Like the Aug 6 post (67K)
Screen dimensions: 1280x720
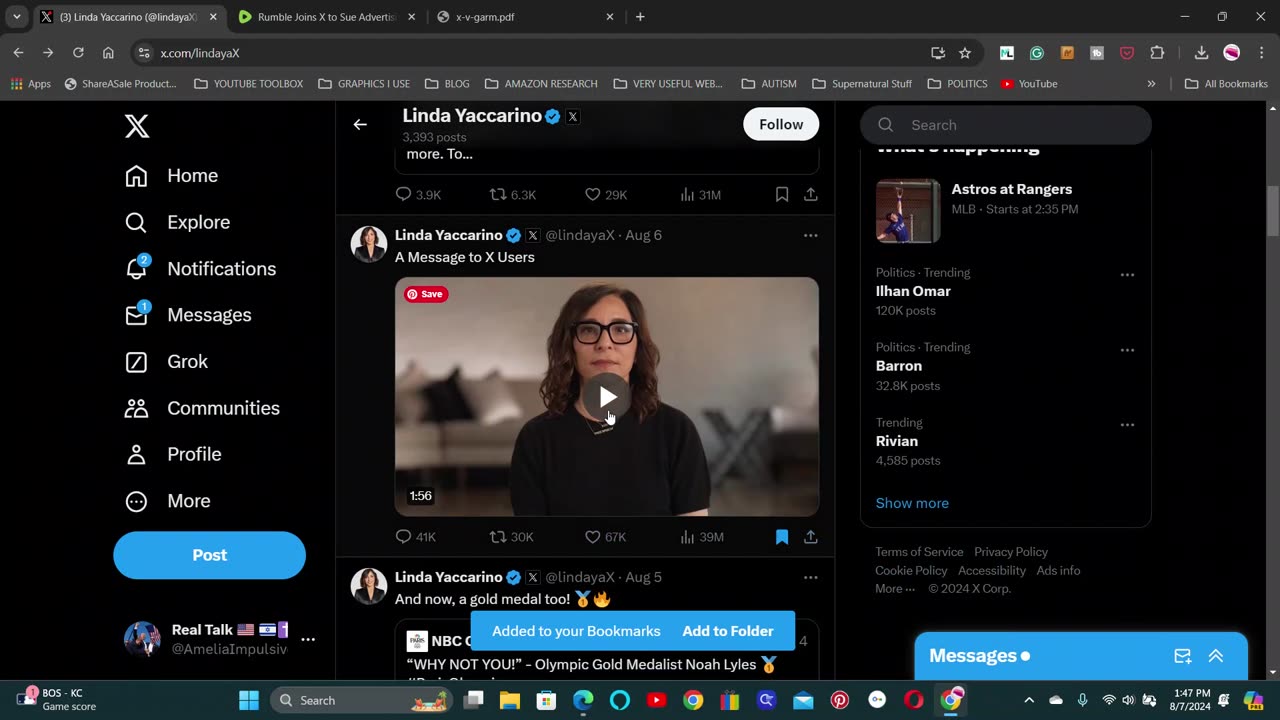(x=605, y=537)
